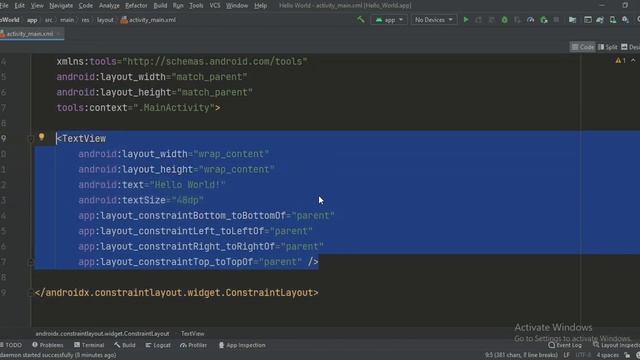Click the green Run app play icon
The width and height of the screenshot is (640, 360).
(466, 20)
